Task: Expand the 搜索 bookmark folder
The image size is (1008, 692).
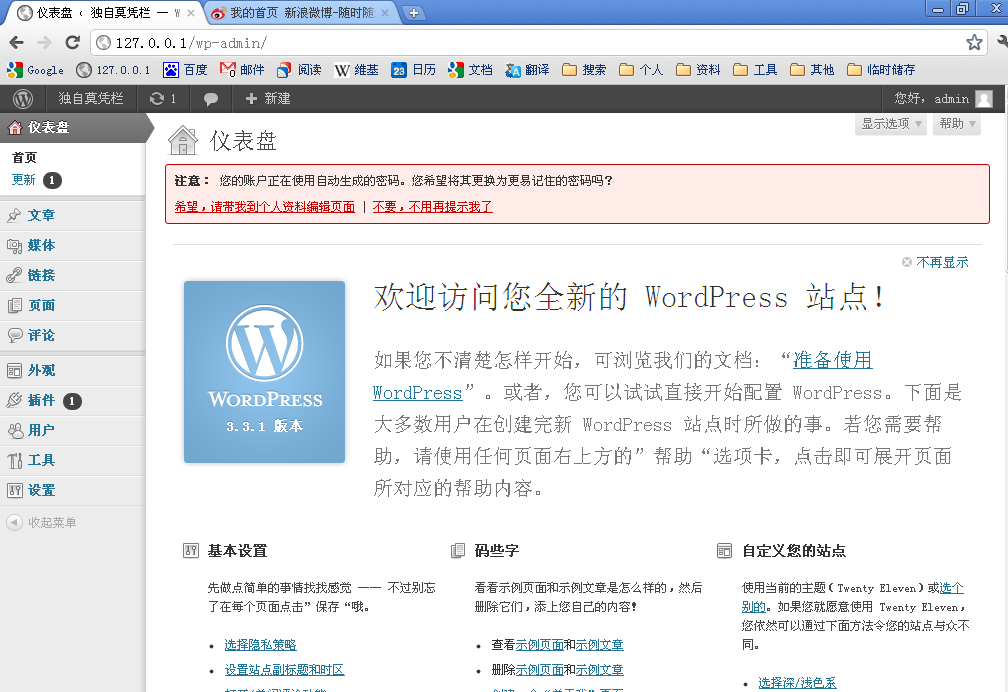Action: click(584, 69)
